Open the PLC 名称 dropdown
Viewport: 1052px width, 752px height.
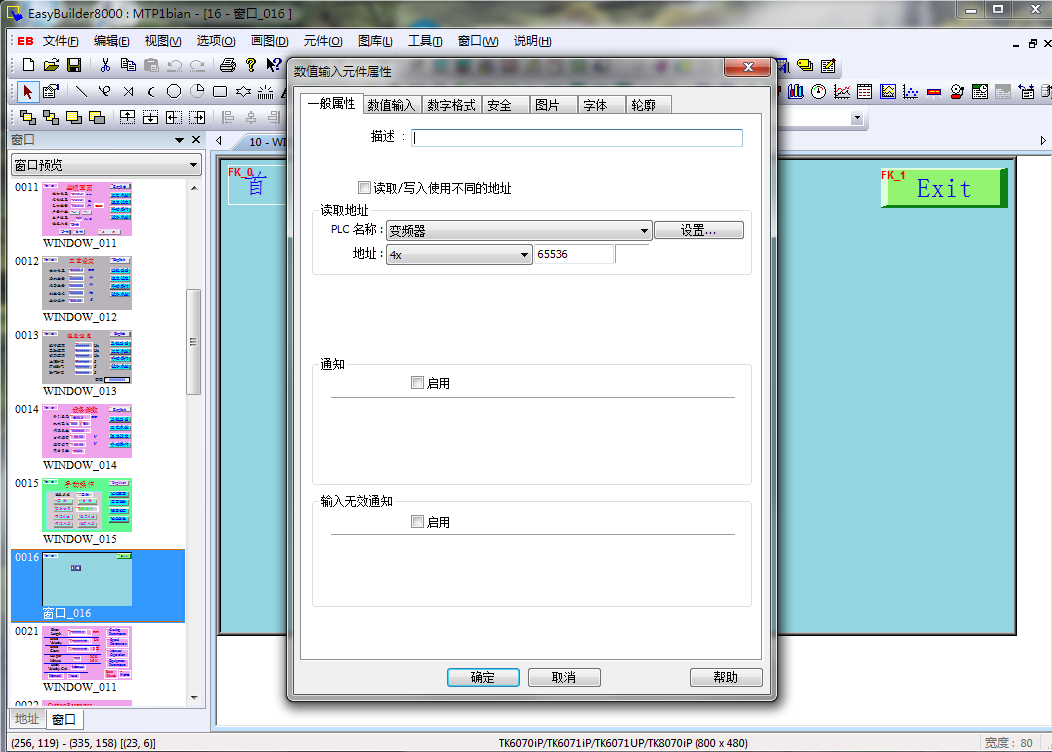[644, 231]
